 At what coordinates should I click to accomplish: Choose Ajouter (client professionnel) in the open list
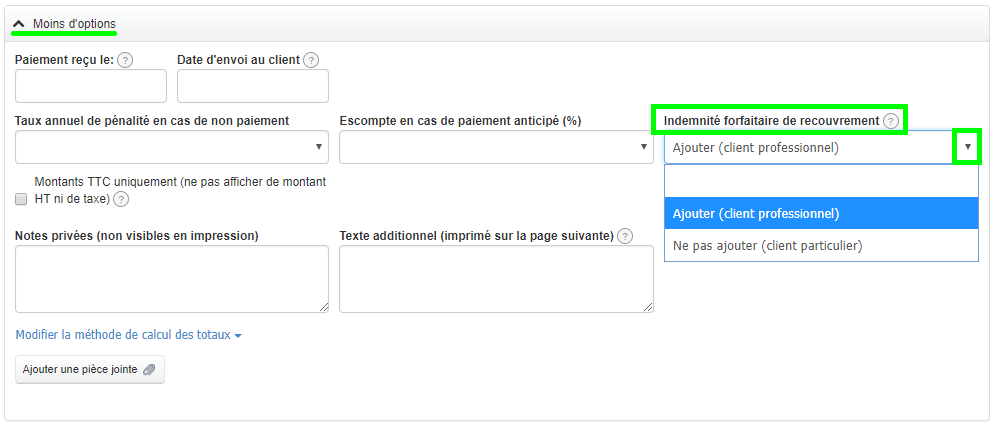click(x=821, y=213)
